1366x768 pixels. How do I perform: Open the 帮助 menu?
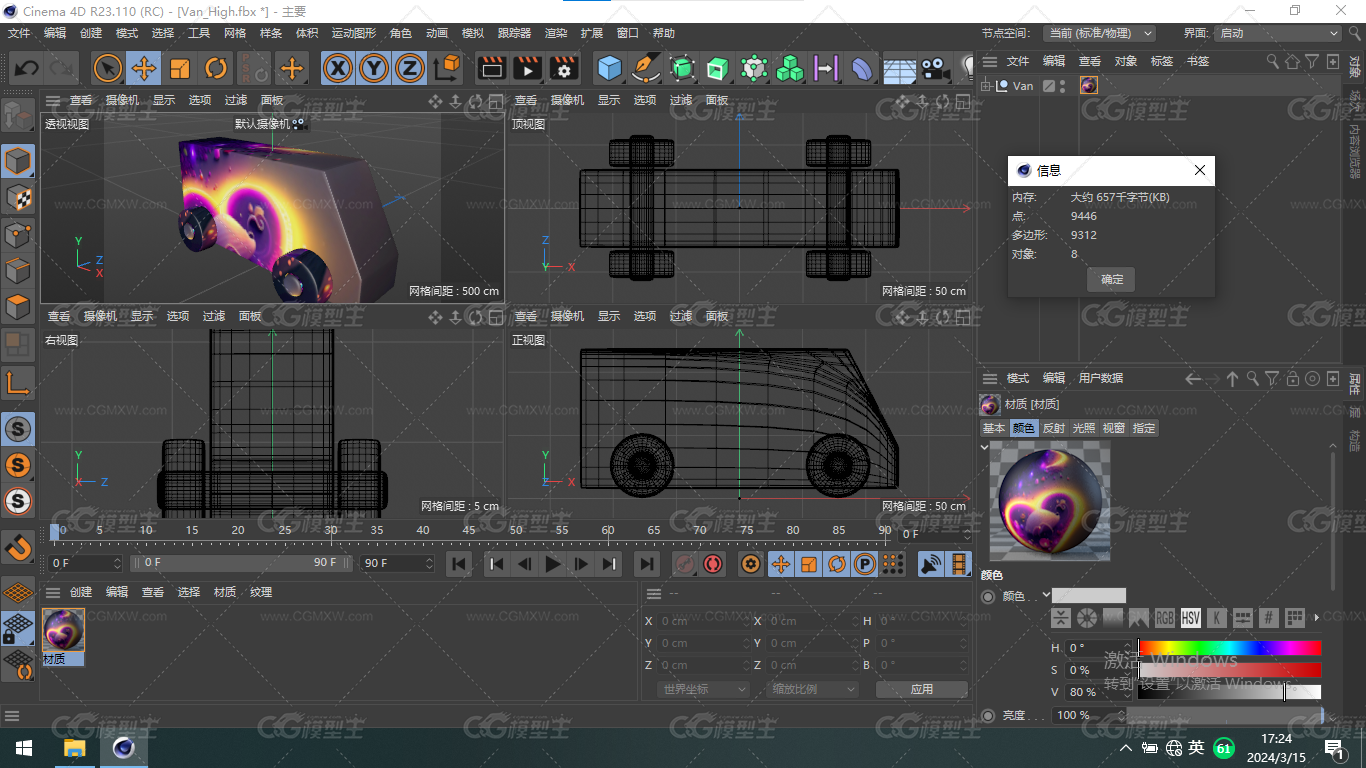[664, 33]
